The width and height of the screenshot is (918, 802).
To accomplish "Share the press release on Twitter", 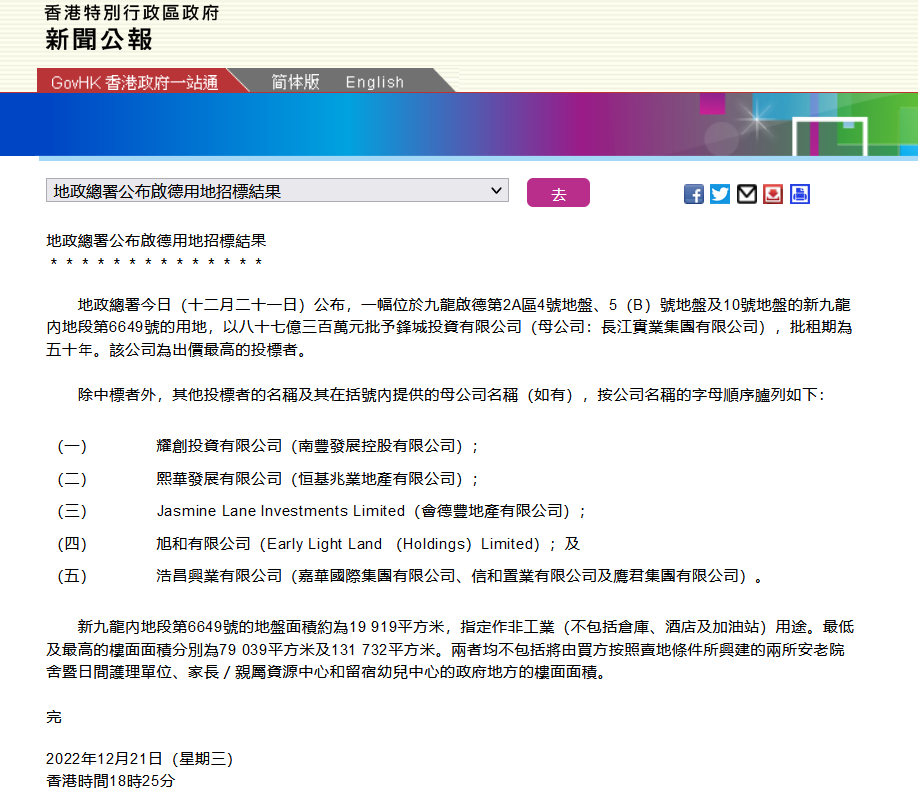I will (720, 194).
